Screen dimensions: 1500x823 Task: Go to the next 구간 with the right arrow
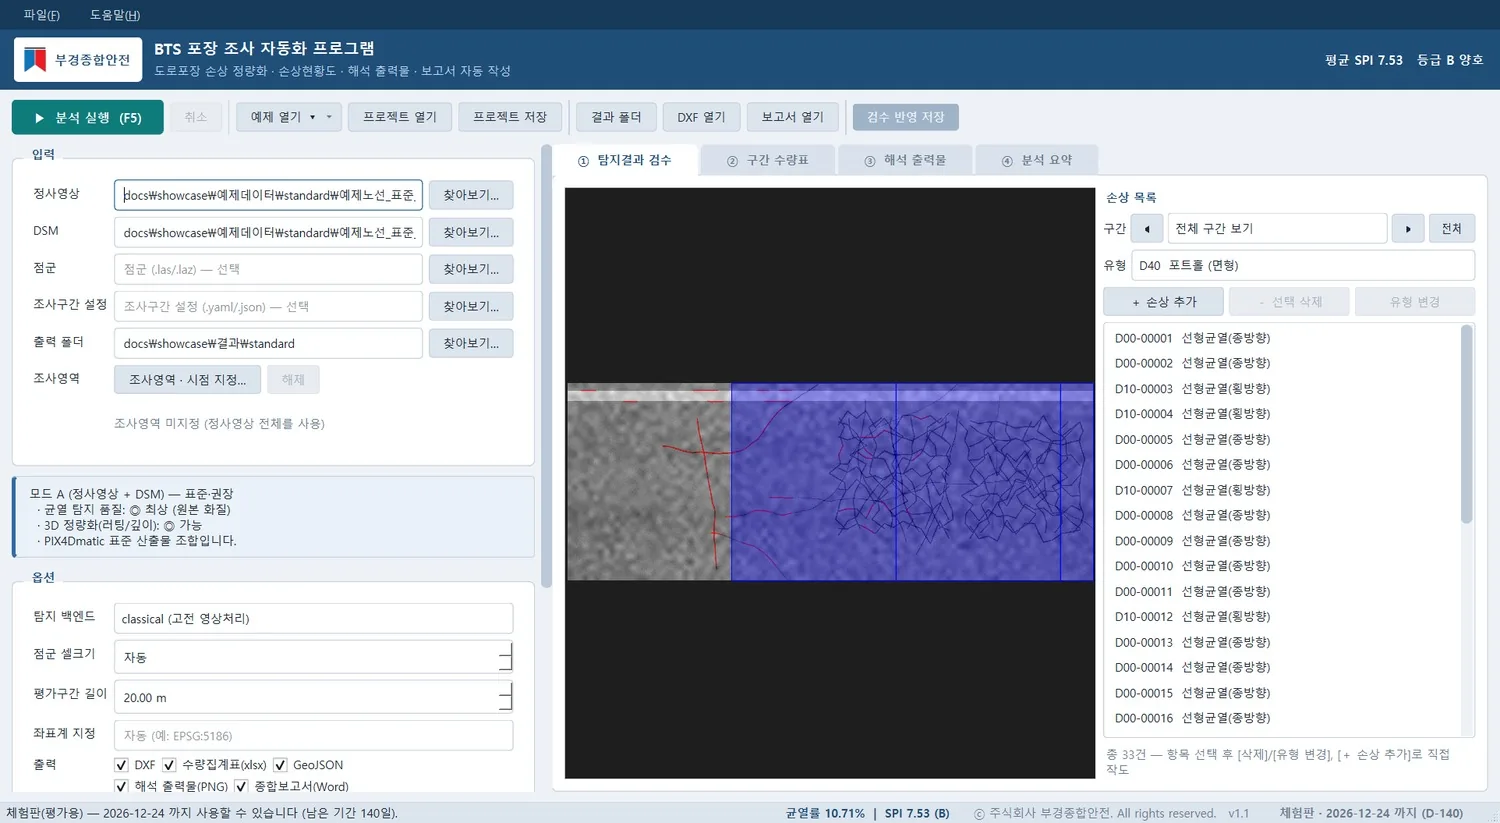(1408, 229)
